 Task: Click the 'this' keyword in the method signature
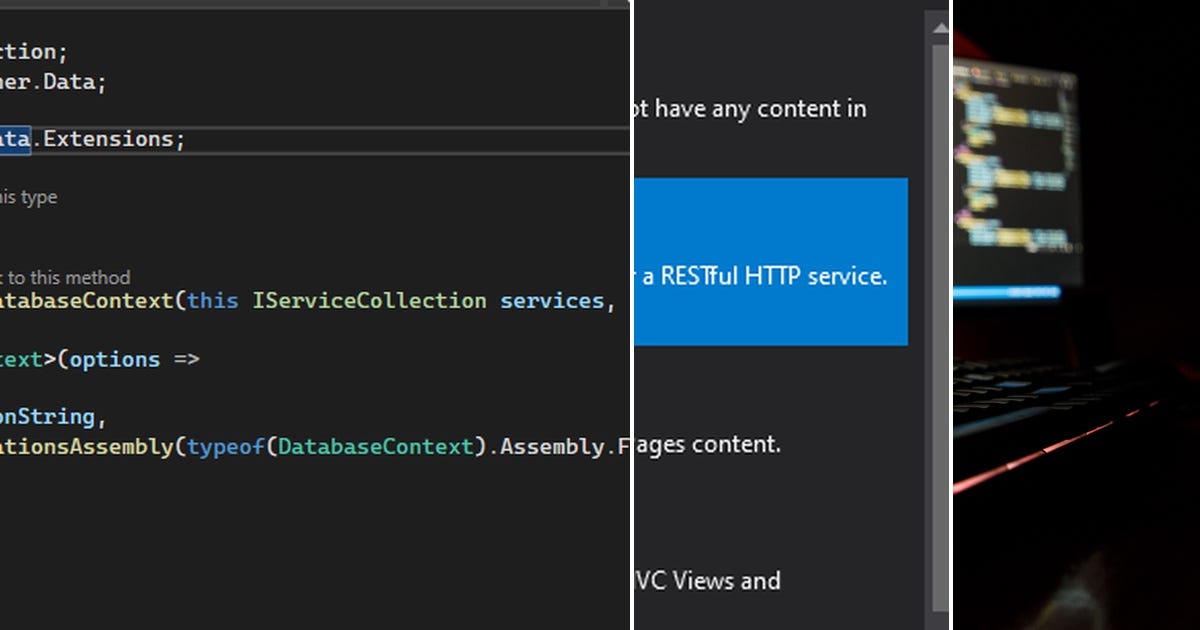tap(211, 300)
